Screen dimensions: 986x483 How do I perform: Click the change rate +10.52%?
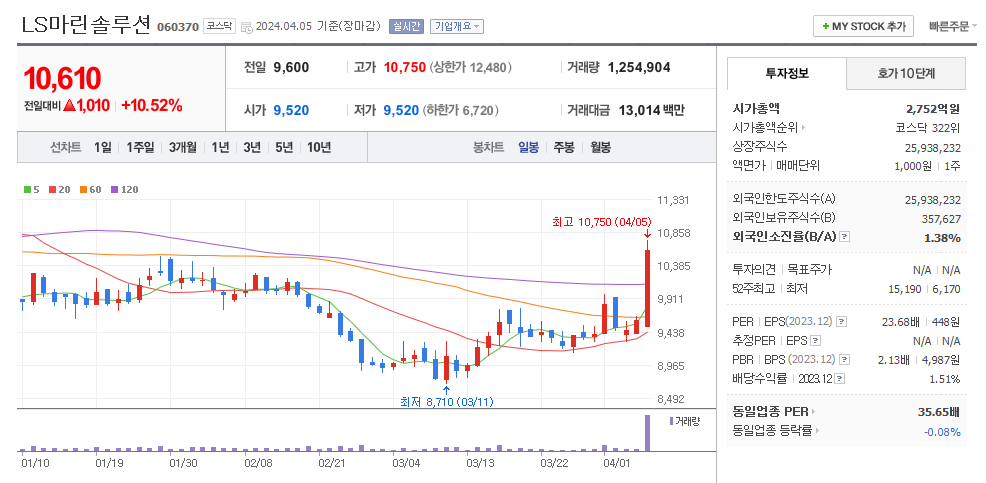coord(152,106)
